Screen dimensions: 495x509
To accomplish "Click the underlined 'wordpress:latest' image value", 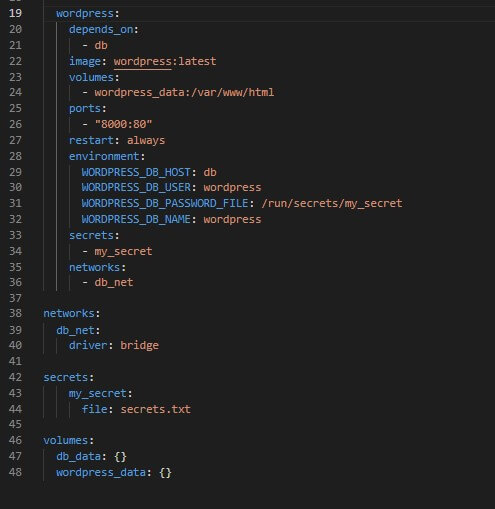I will 165,61.
